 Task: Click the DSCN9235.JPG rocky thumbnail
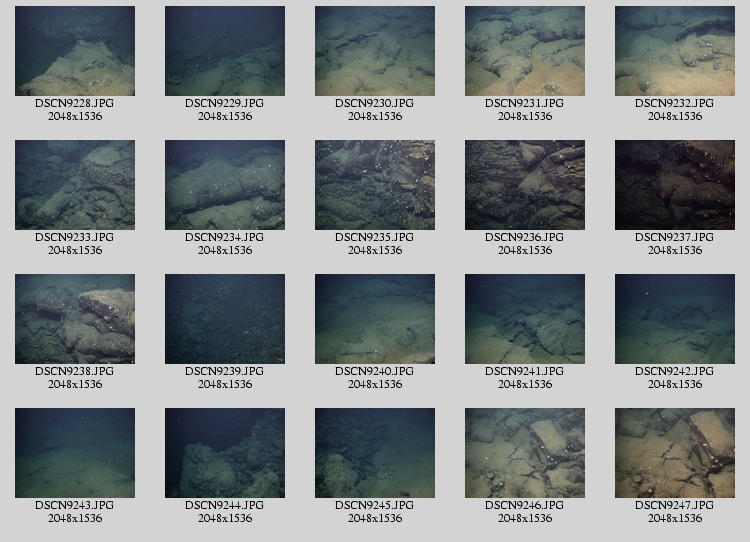375,185
